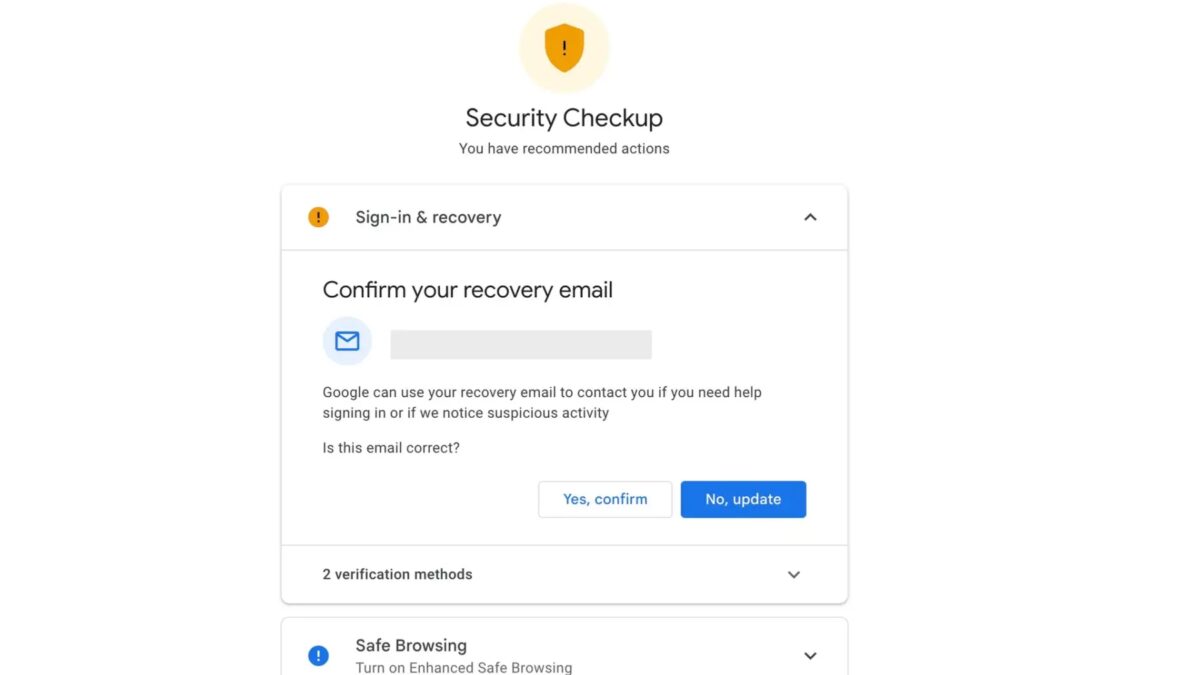The width and height of the screenshot is (1200, 675).
Task: Click the 2 verification methods row label
Action: click(x=397, y=574)
